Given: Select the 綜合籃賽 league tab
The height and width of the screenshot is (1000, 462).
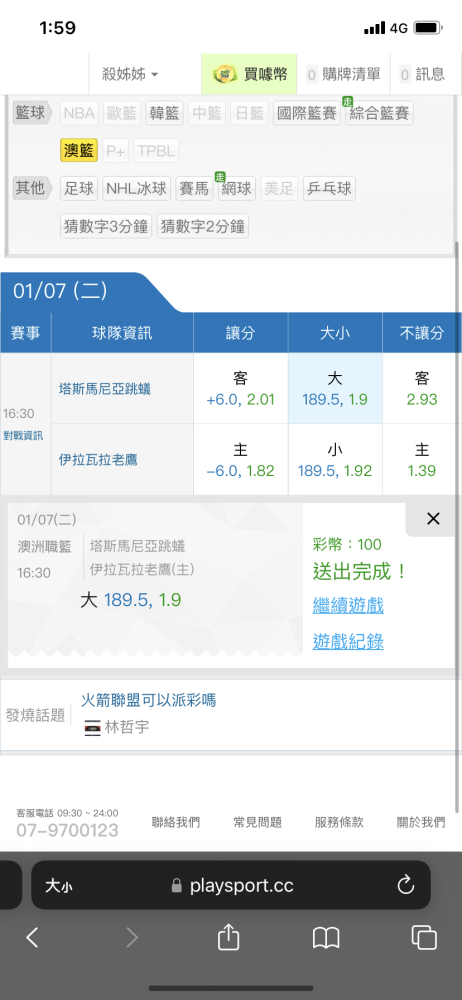Looking at the screenshot, I should (380, 114).
